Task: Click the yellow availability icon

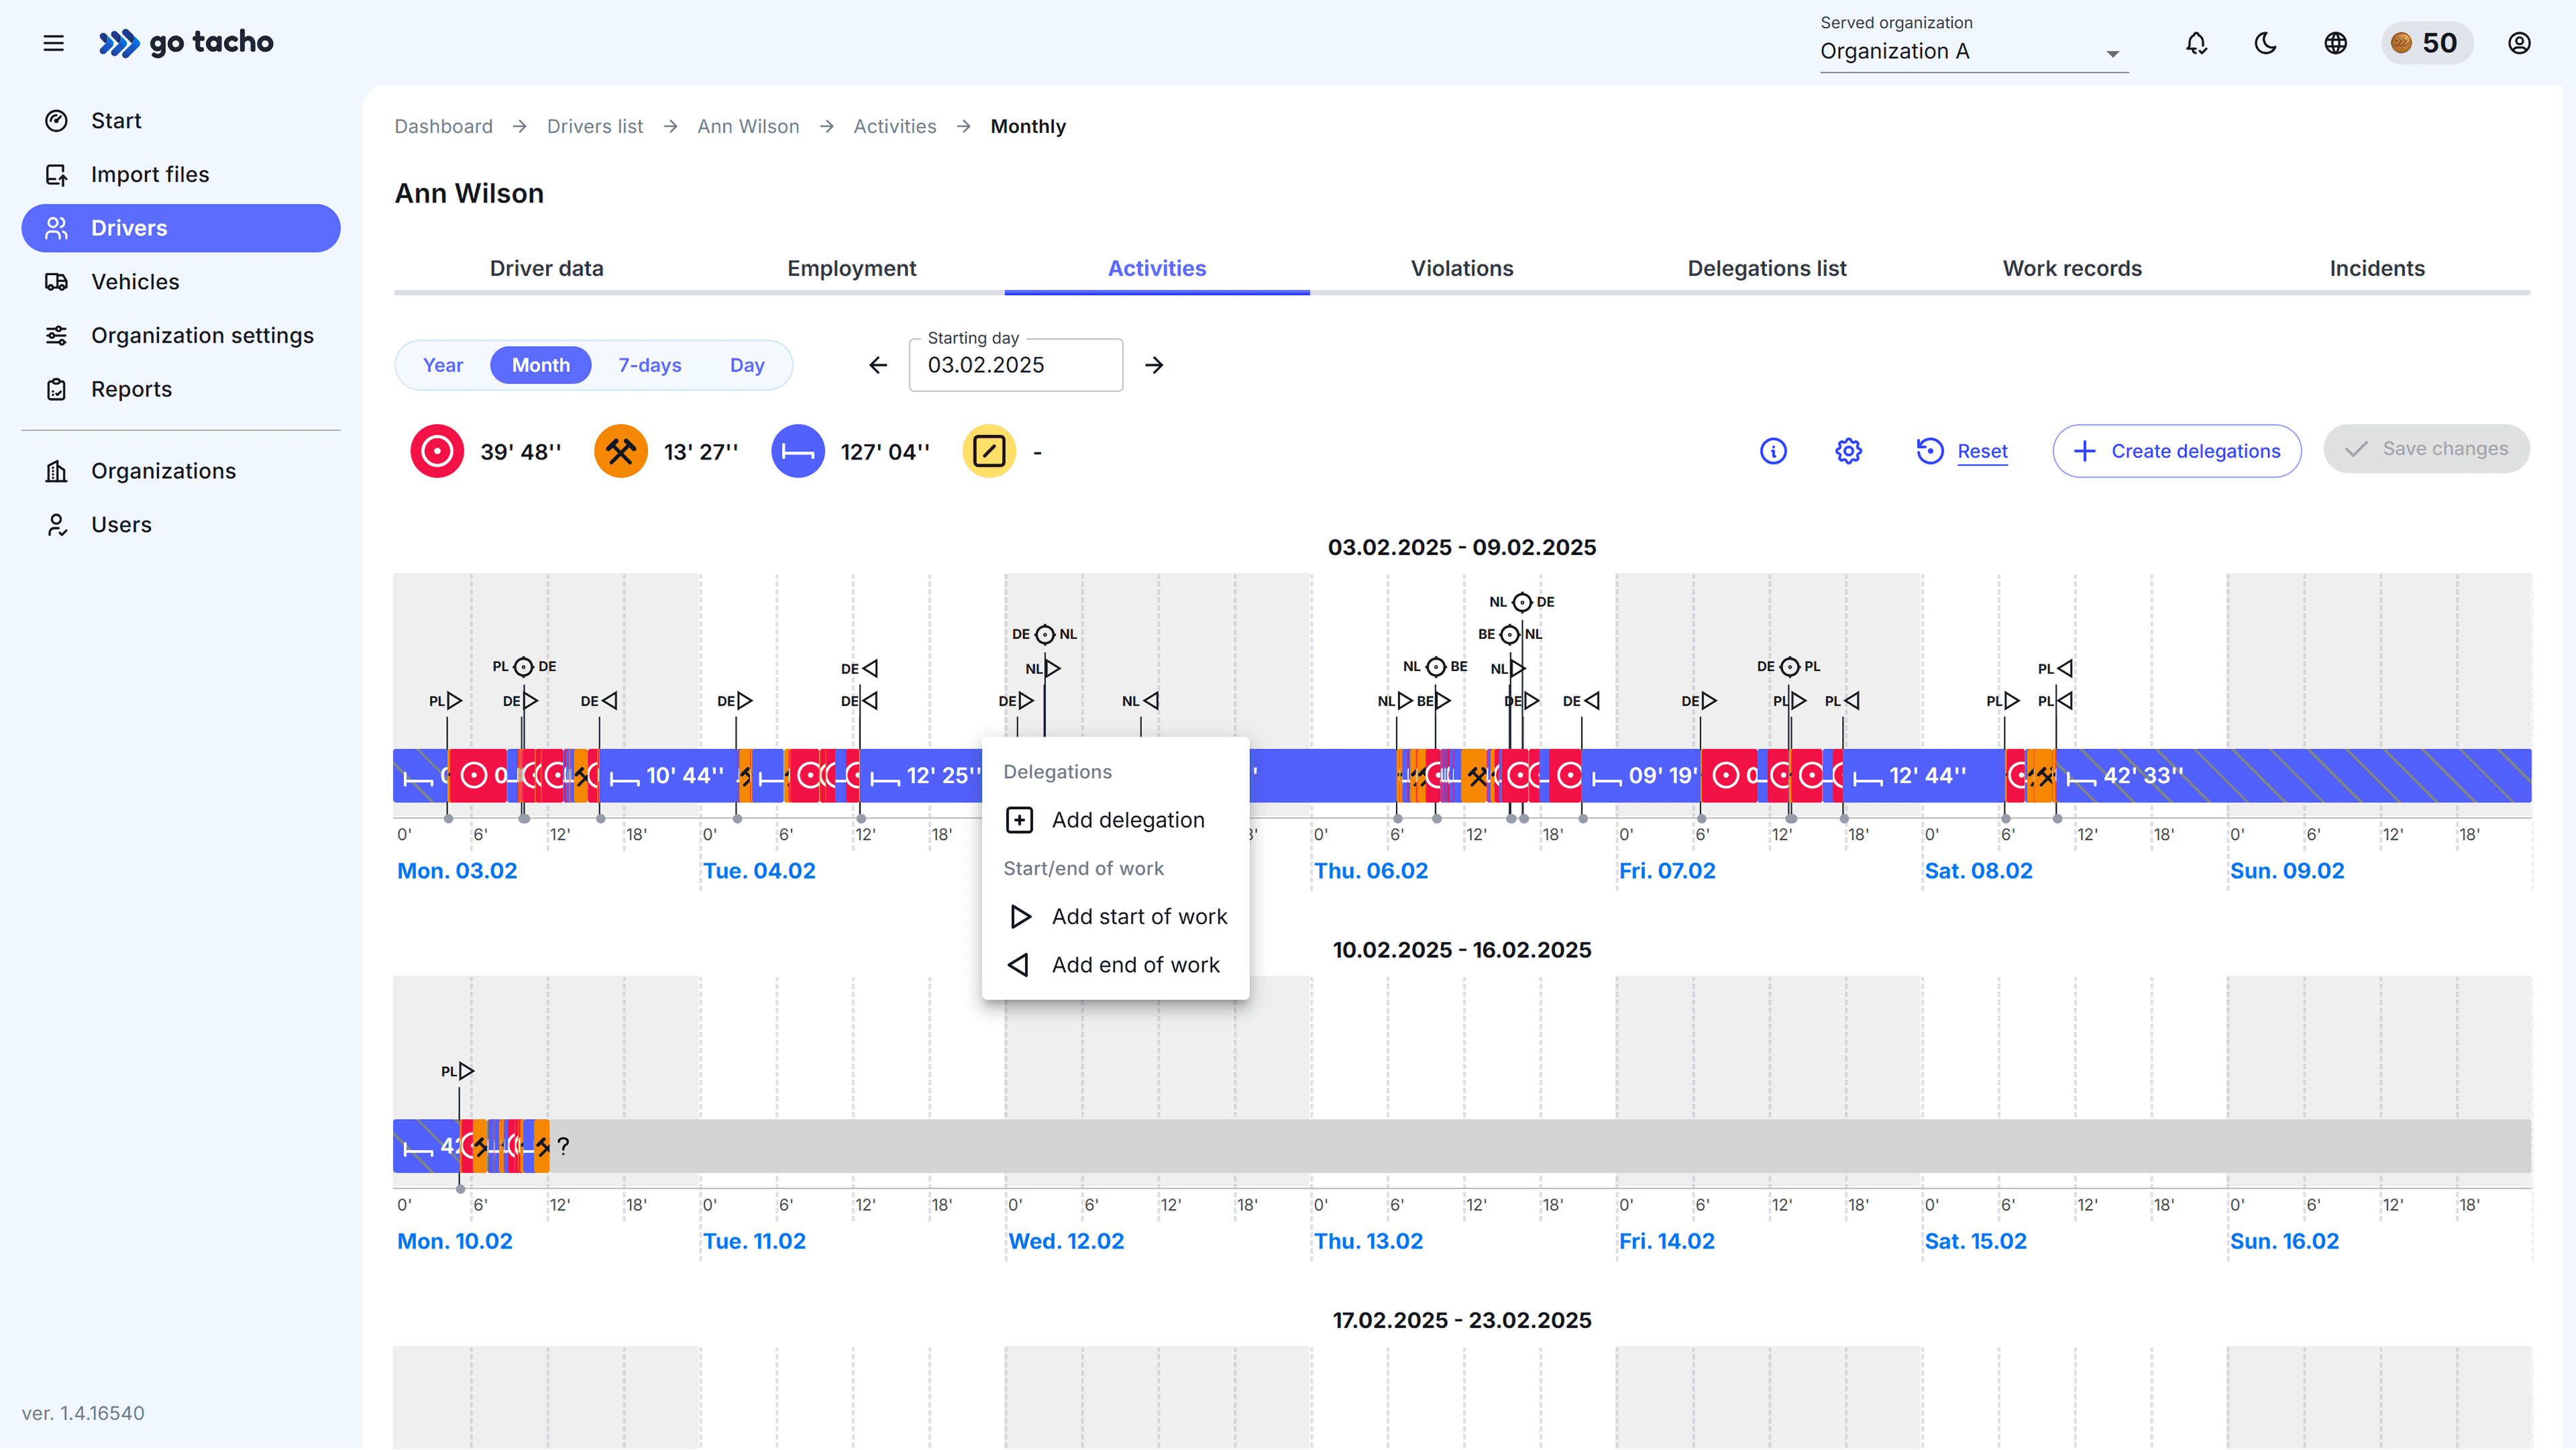Action: 989,451
